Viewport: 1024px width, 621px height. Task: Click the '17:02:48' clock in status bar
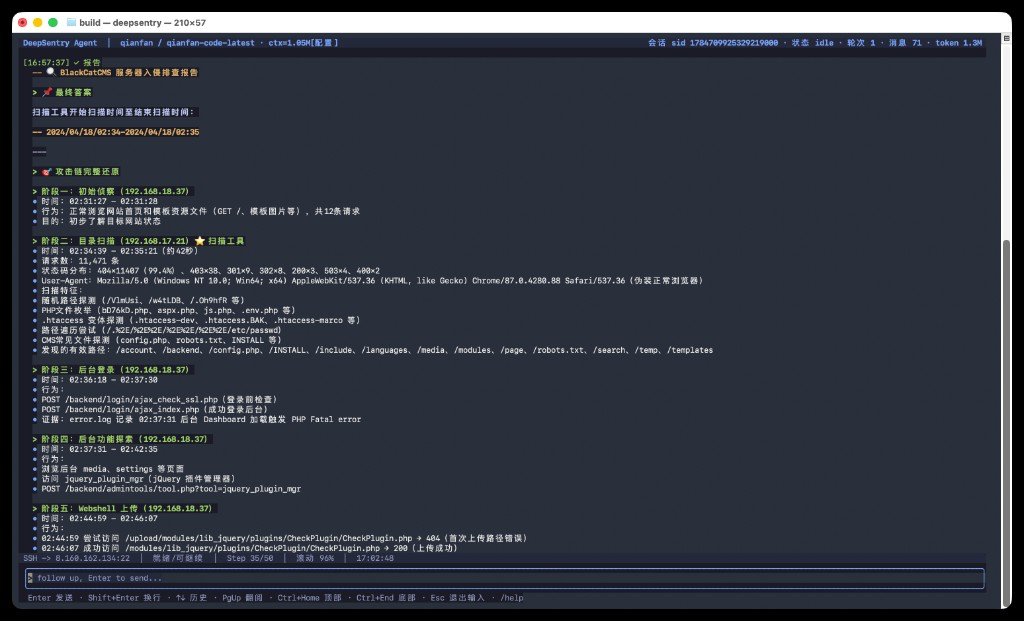click(375, 558)
